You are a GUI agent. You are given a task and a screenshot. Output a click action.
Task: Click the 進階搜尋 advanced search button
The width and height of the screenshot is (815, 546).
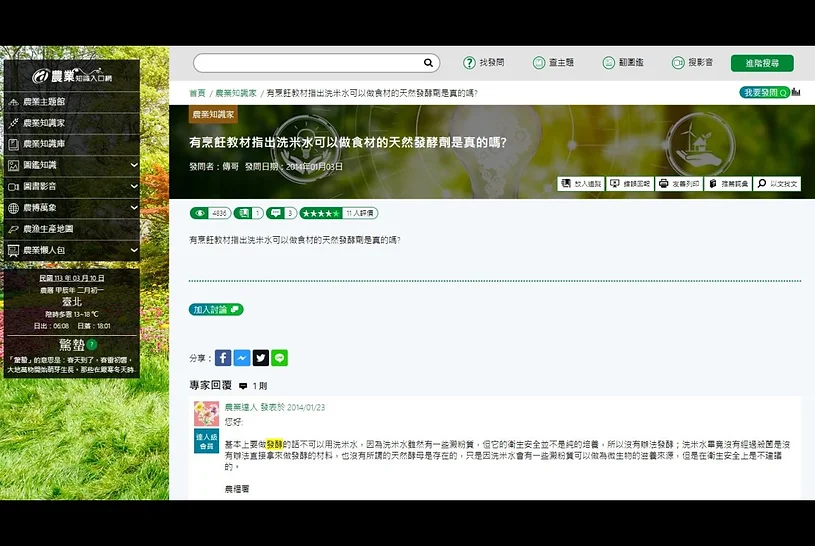(x=762, y=63)
